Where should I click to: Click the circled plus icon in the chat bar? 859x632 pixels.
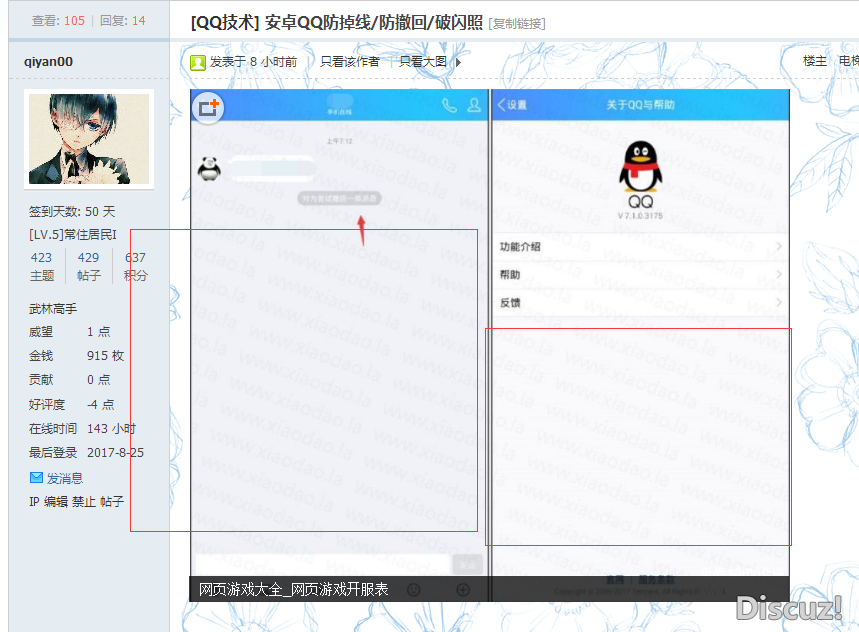click(x=463, y=590)
